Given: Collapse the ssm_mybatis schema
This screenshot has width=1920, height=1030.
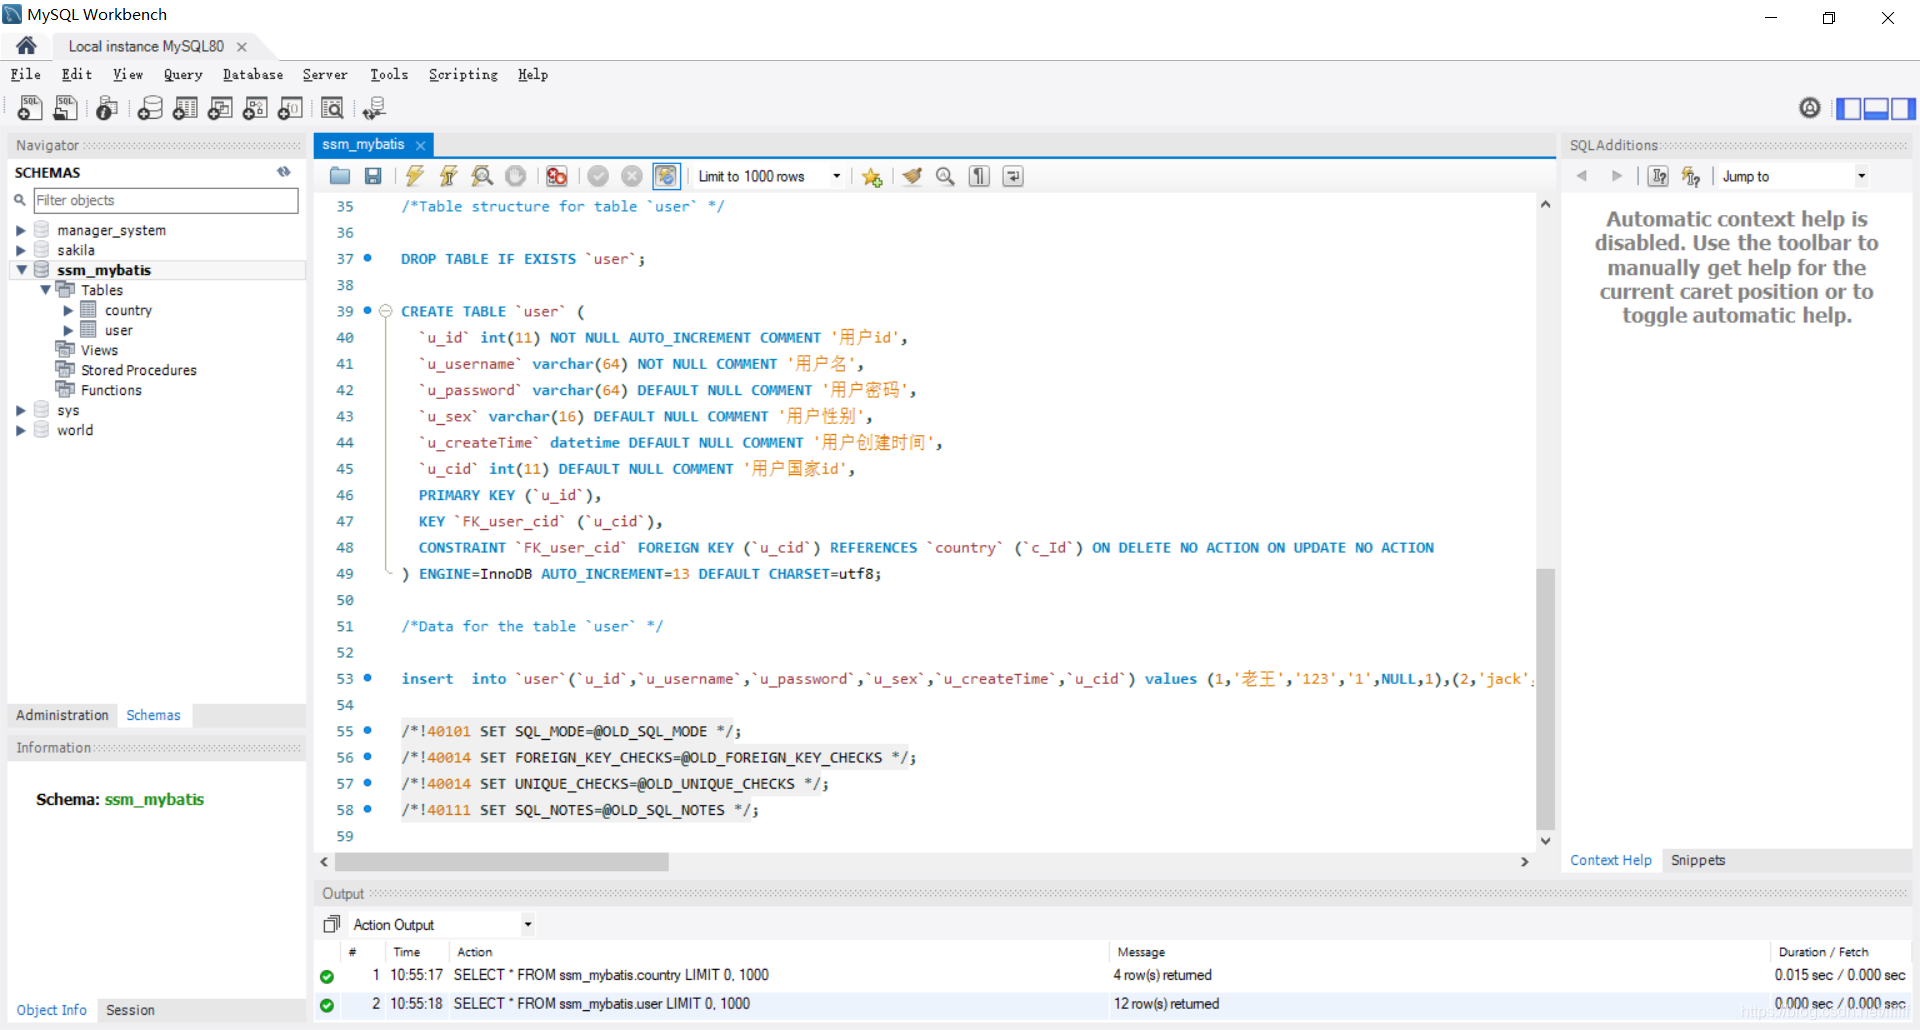Looking at the screenshot, I should [21, 270].
